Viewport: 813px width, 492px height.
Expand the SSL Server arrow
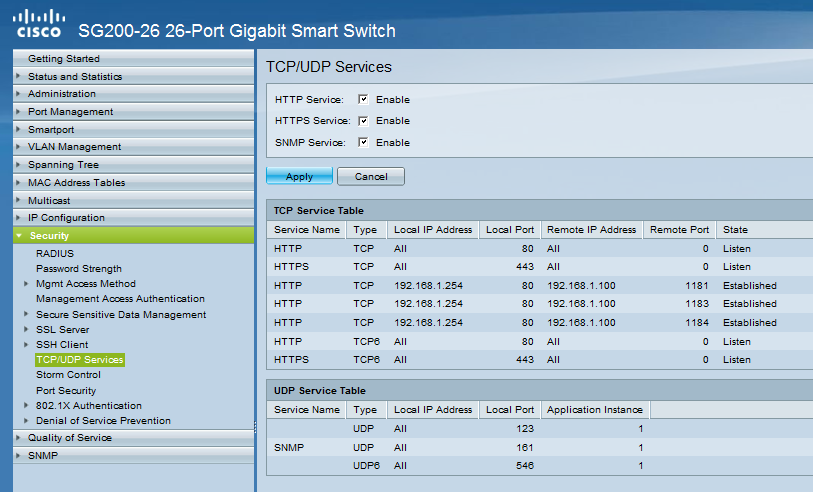coord(26,329)
